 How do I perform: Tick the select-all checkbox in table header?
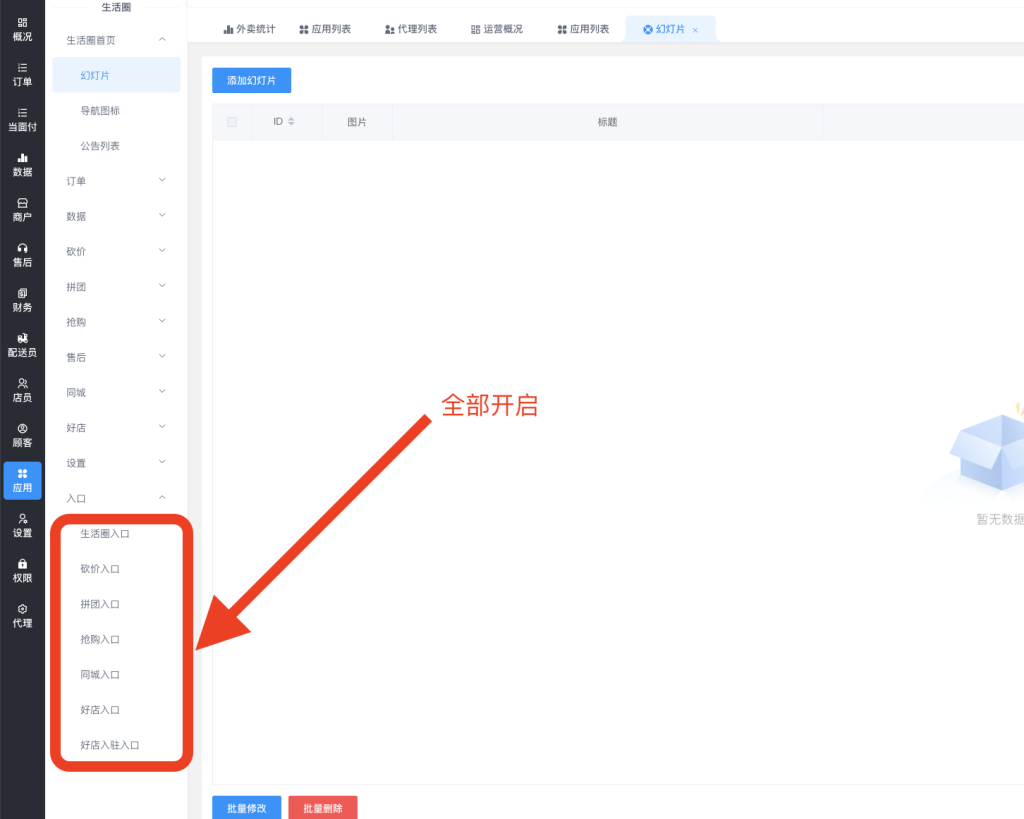tap(232, 122)
